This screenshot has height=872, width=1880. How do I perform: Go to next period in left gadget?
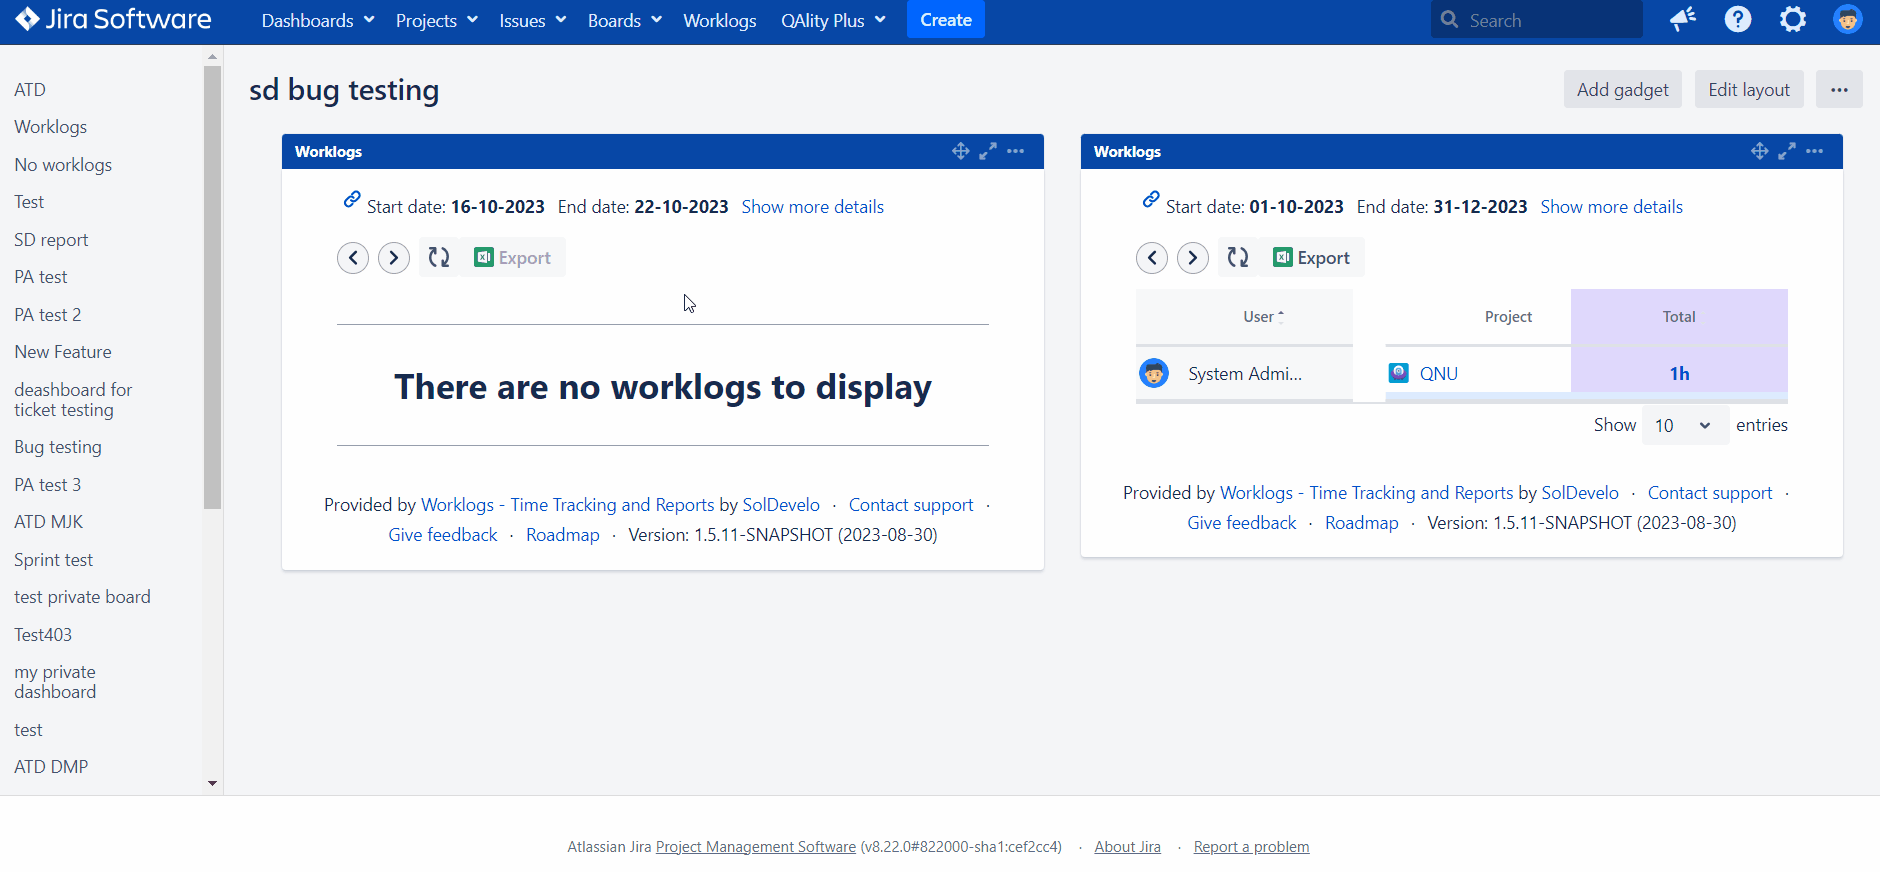[394, 258]
